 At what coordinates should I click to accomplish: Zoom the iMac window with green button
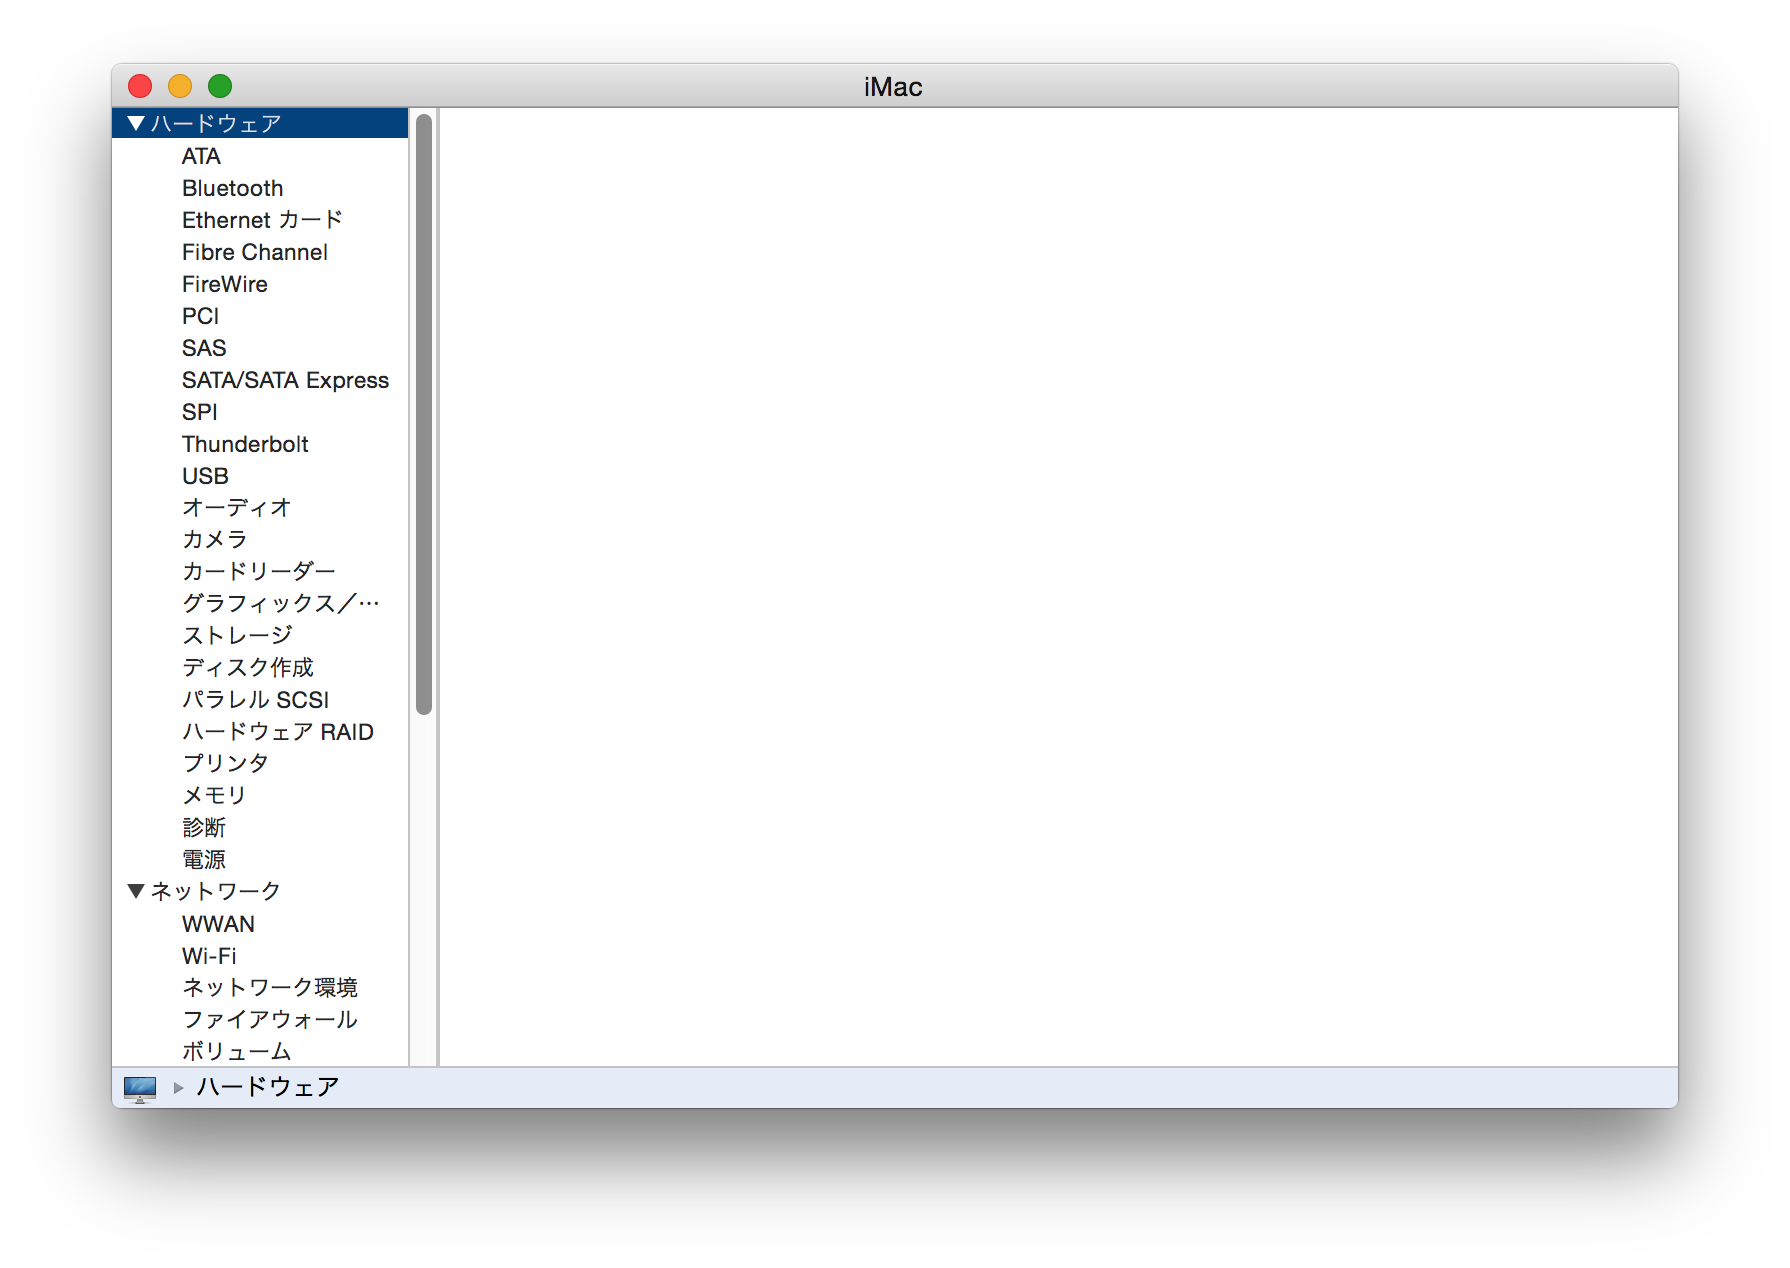(x=220, y=86)
